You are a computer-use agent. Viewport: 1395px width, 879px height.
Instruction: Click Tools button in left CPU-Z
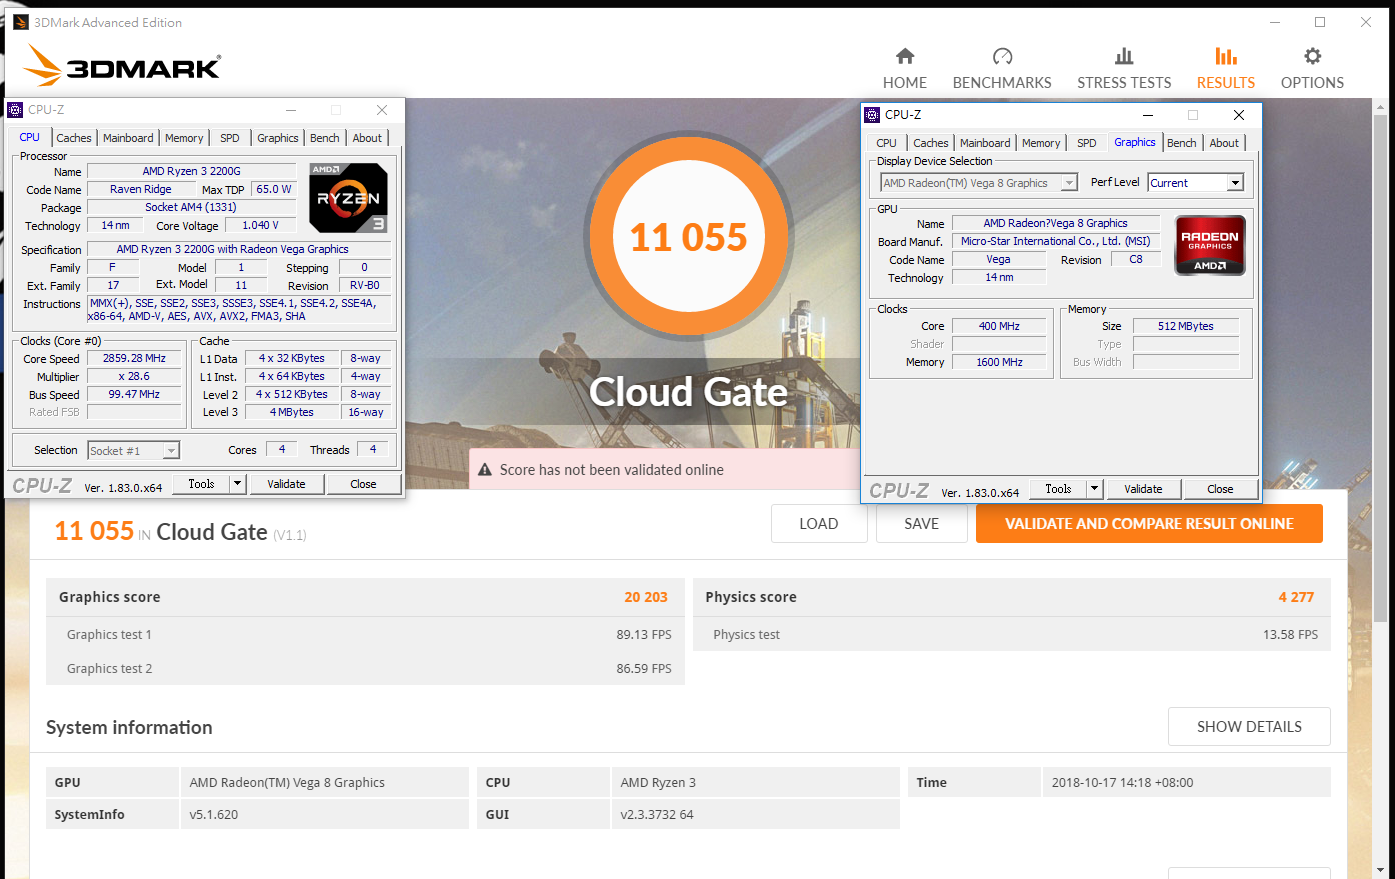[201, 484]
